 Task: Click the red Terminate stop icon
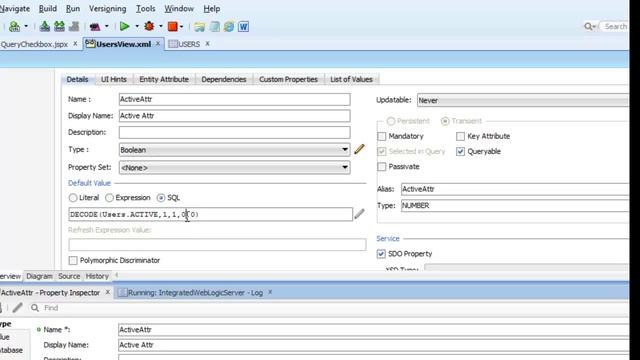(x=173, y=27)
